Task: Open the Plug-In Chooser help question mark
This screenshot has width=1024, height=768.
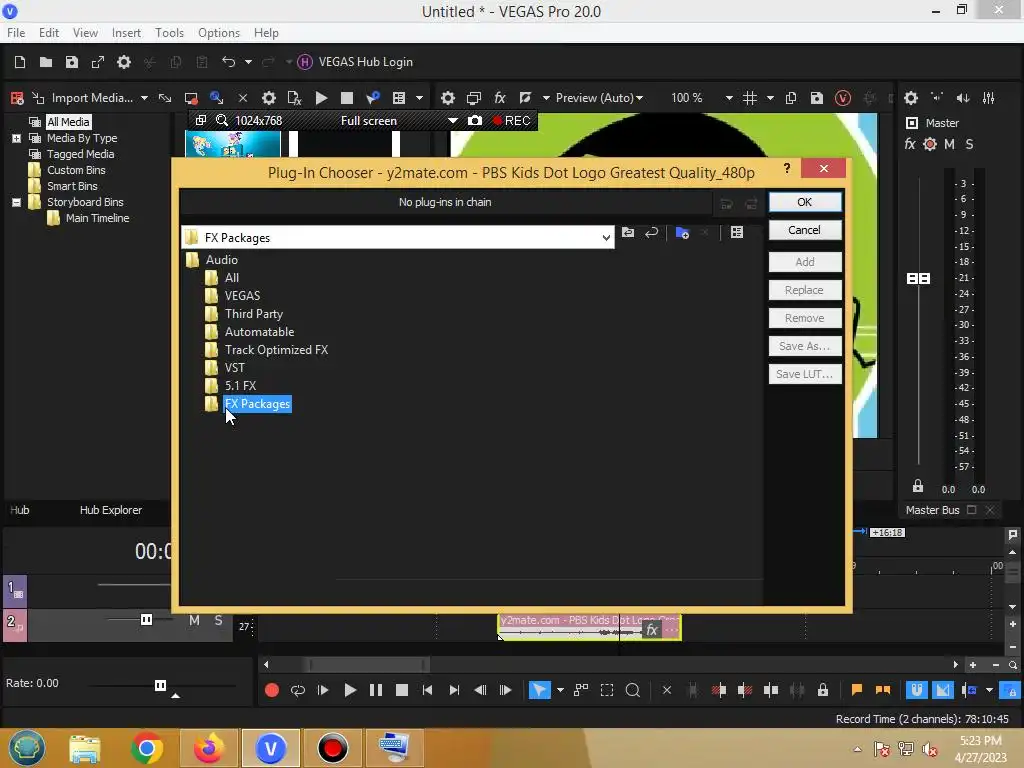Action: tap(787, 169)
